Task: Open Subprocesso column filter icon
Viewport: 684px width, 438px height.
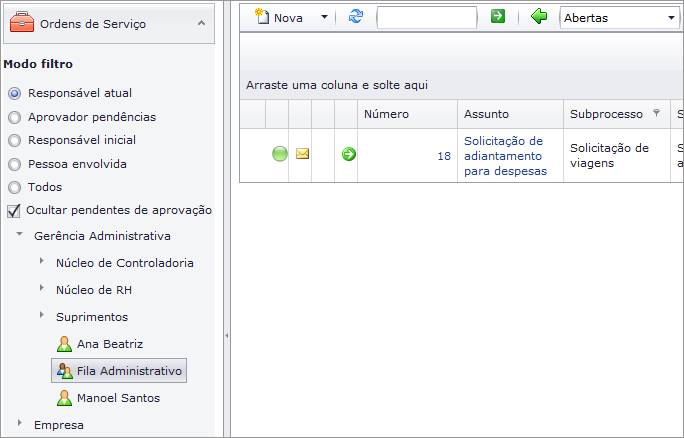Action: (x=656, y=113)
